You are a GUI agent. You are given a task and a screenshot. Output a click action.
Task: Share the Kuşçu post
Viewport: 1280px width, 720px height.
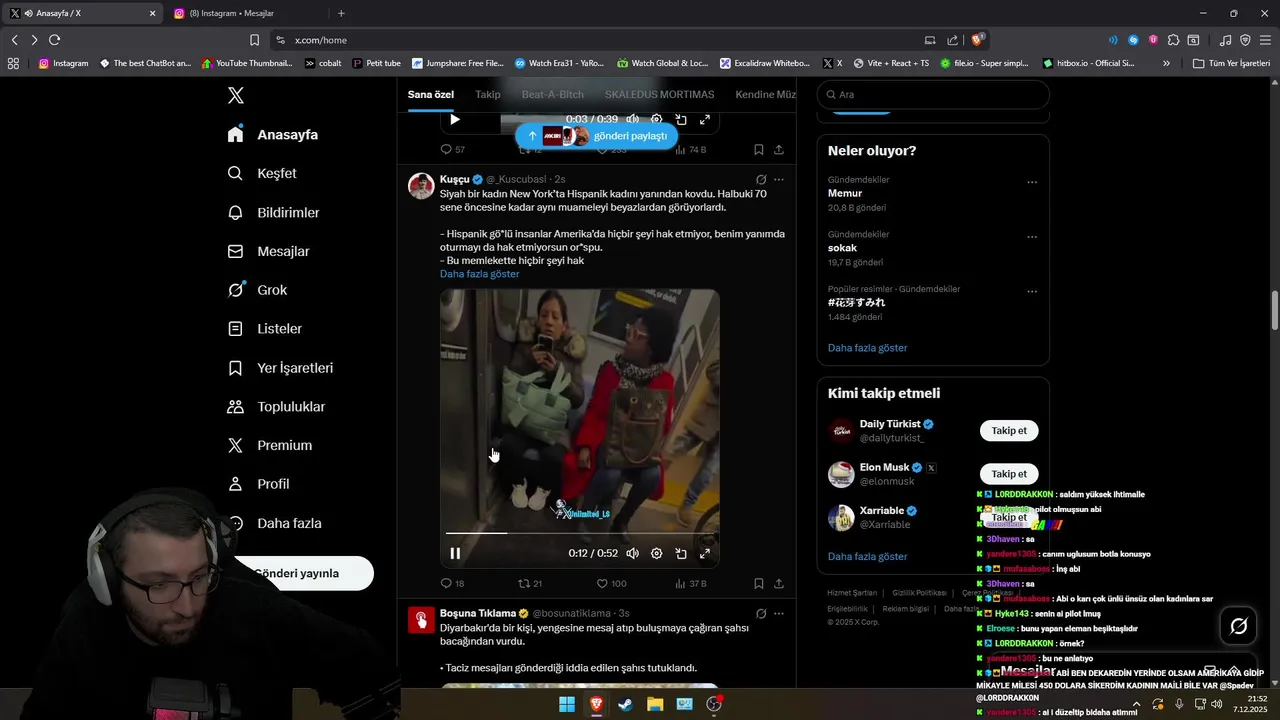tap(779, 583)
